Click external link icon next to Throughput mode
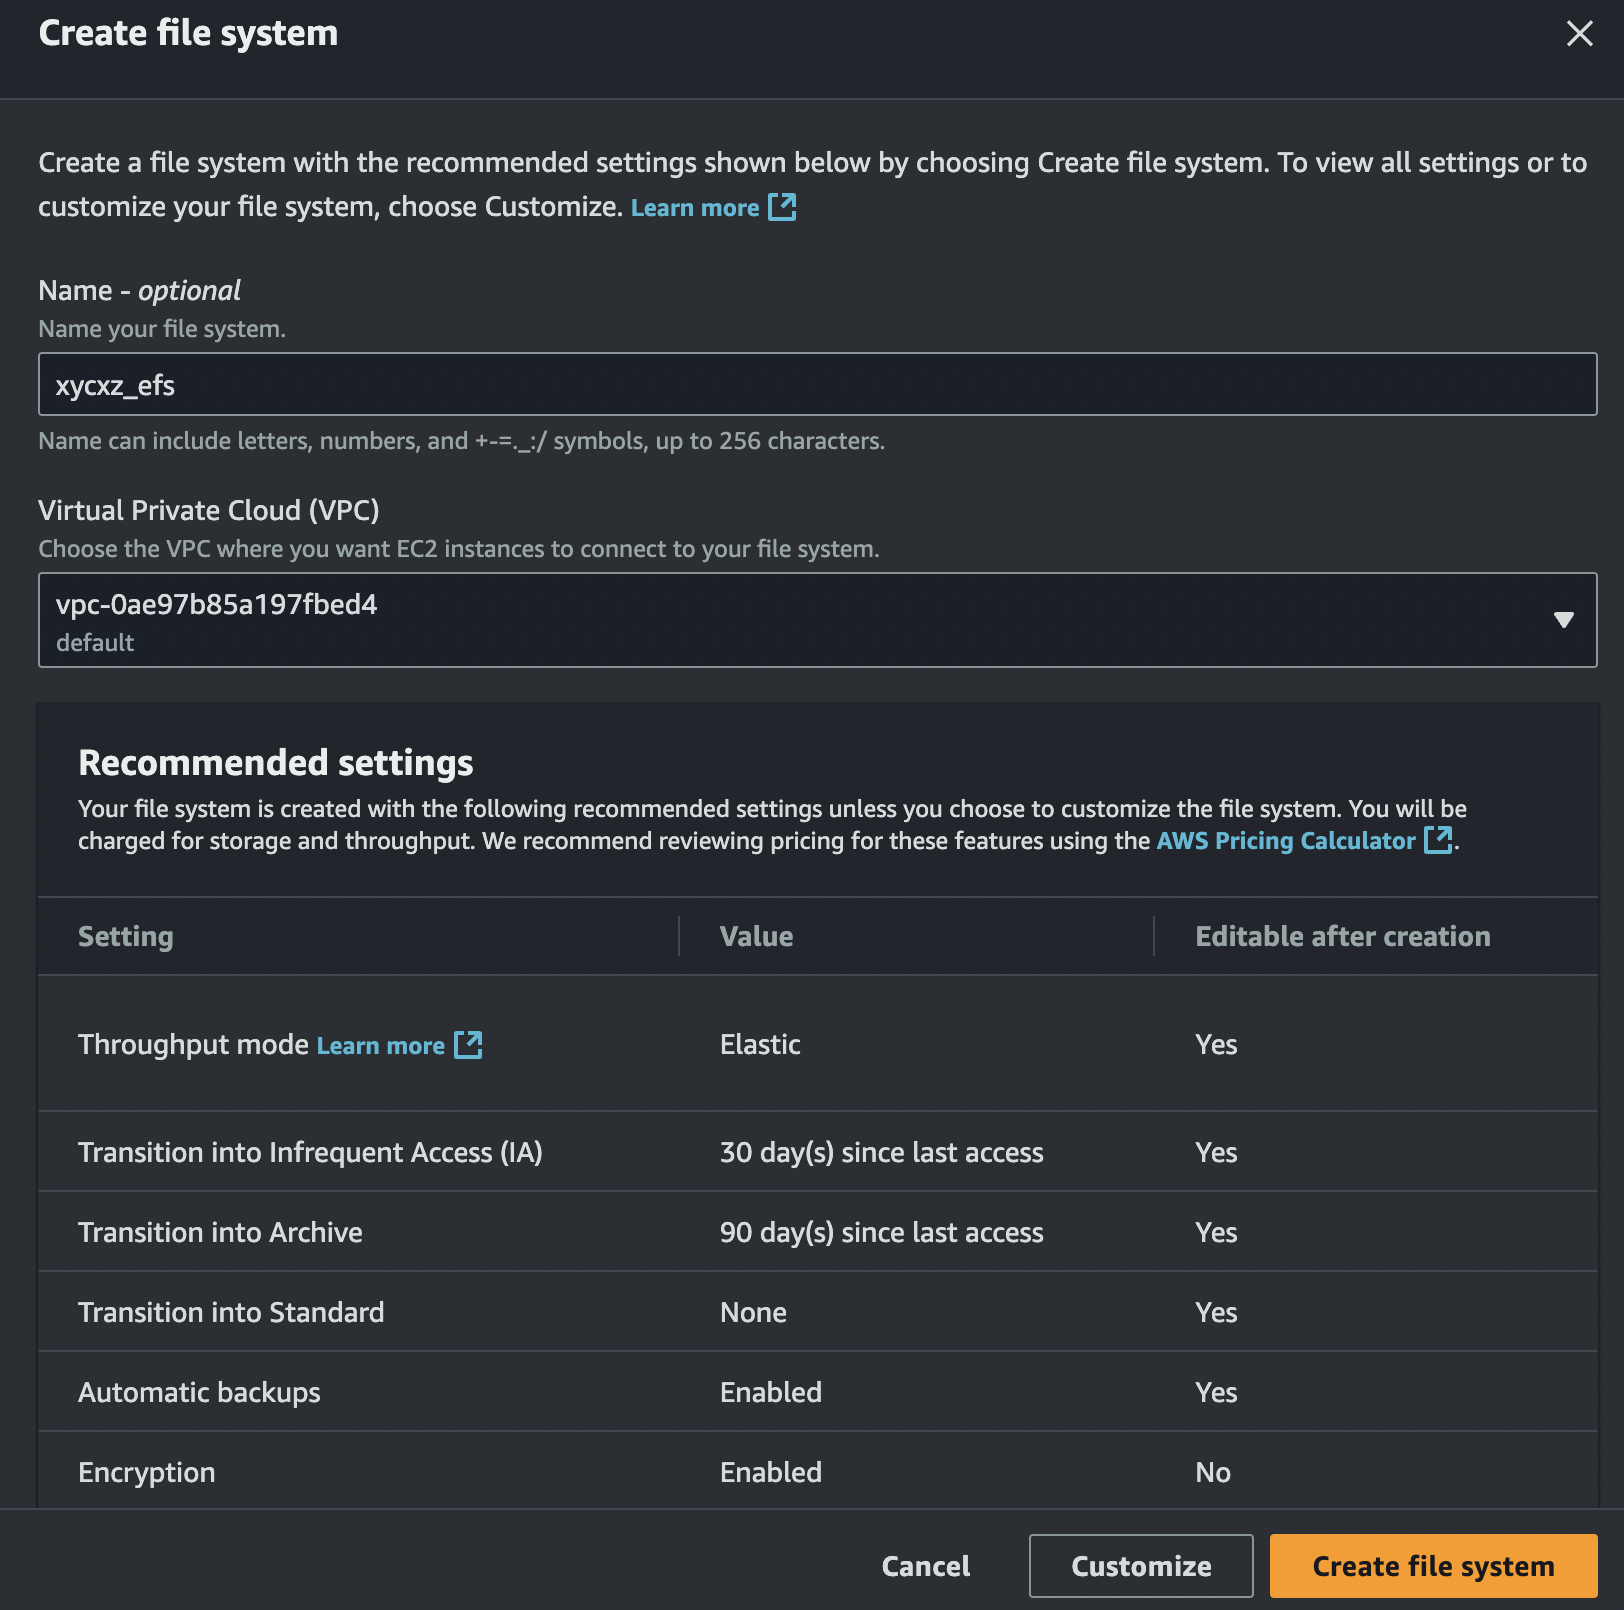This screenshot has width=1624, height=1610. point(468,1045)
